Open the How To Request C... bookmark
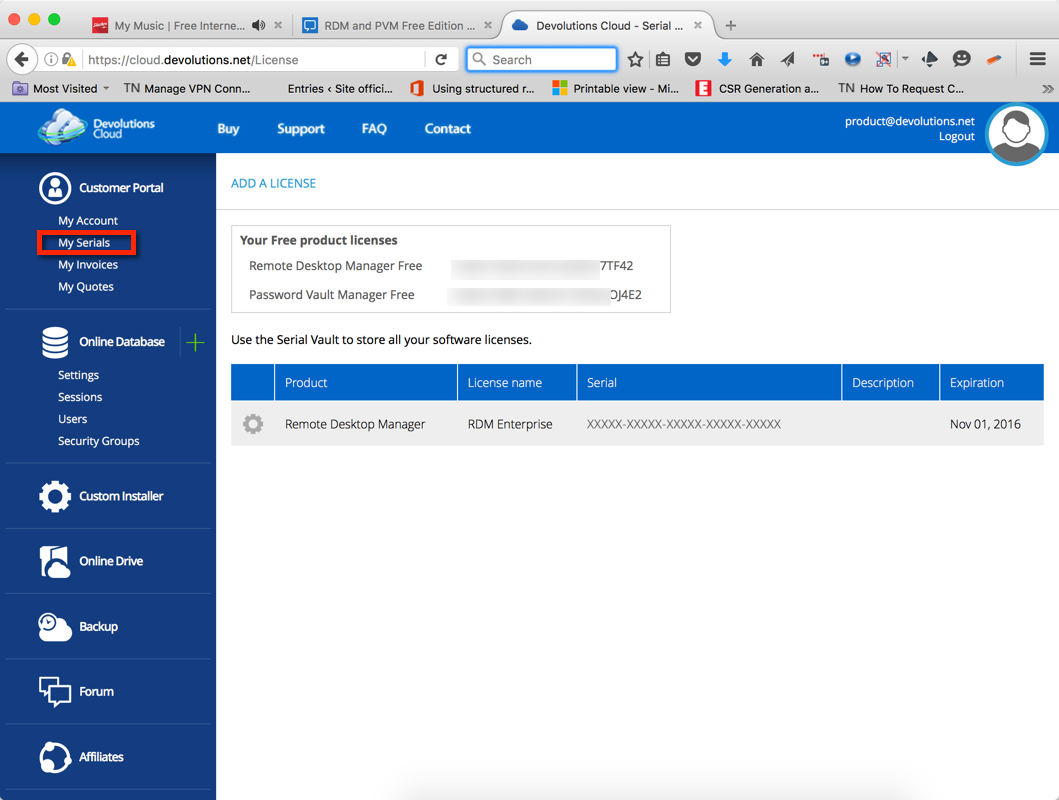1059x800 pixels. [x=901, y=88]
